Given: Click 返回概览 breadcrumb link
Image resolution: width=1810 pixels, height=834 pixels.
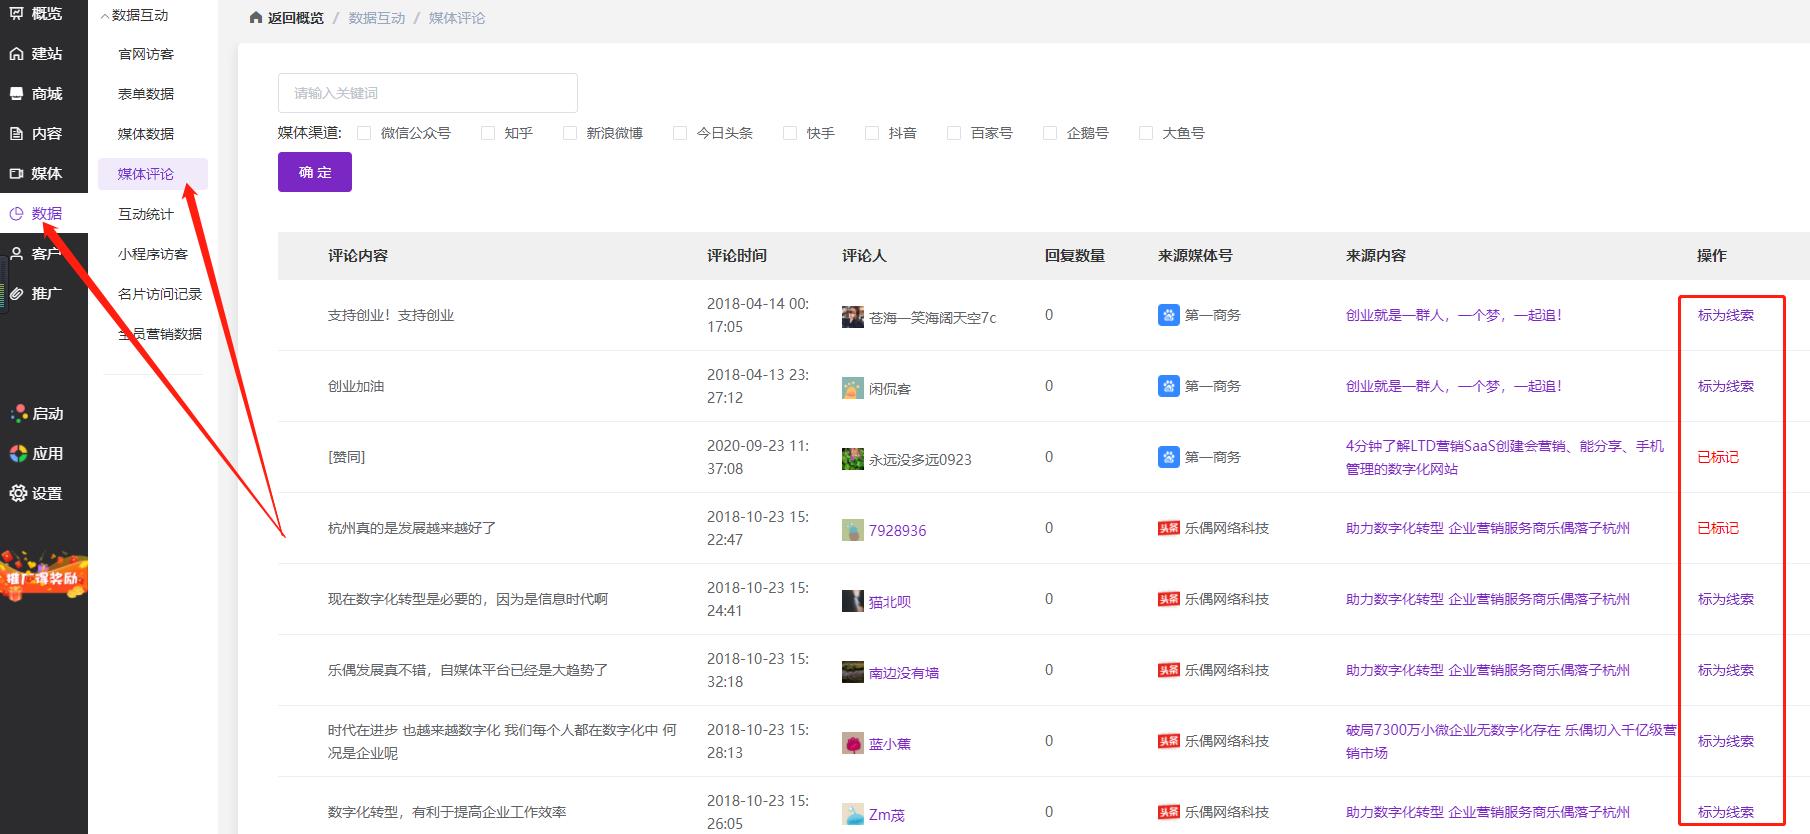Looking at the screenshot, I should (x=296, y=18).
